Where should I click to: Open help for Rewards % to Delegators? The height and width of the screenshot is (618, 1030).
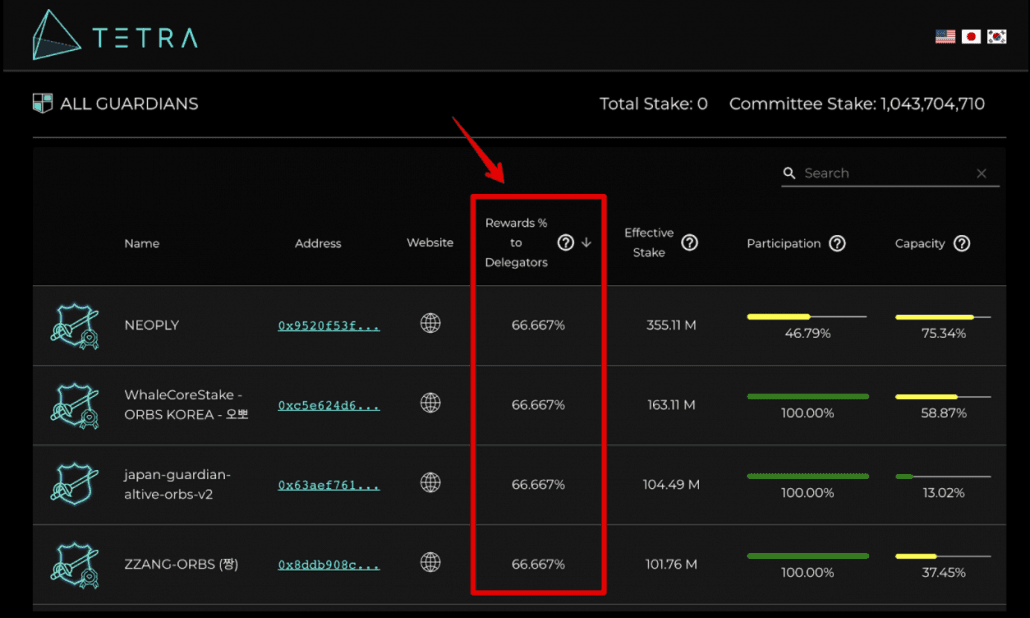pyautogui.click(x=566, y=242)
